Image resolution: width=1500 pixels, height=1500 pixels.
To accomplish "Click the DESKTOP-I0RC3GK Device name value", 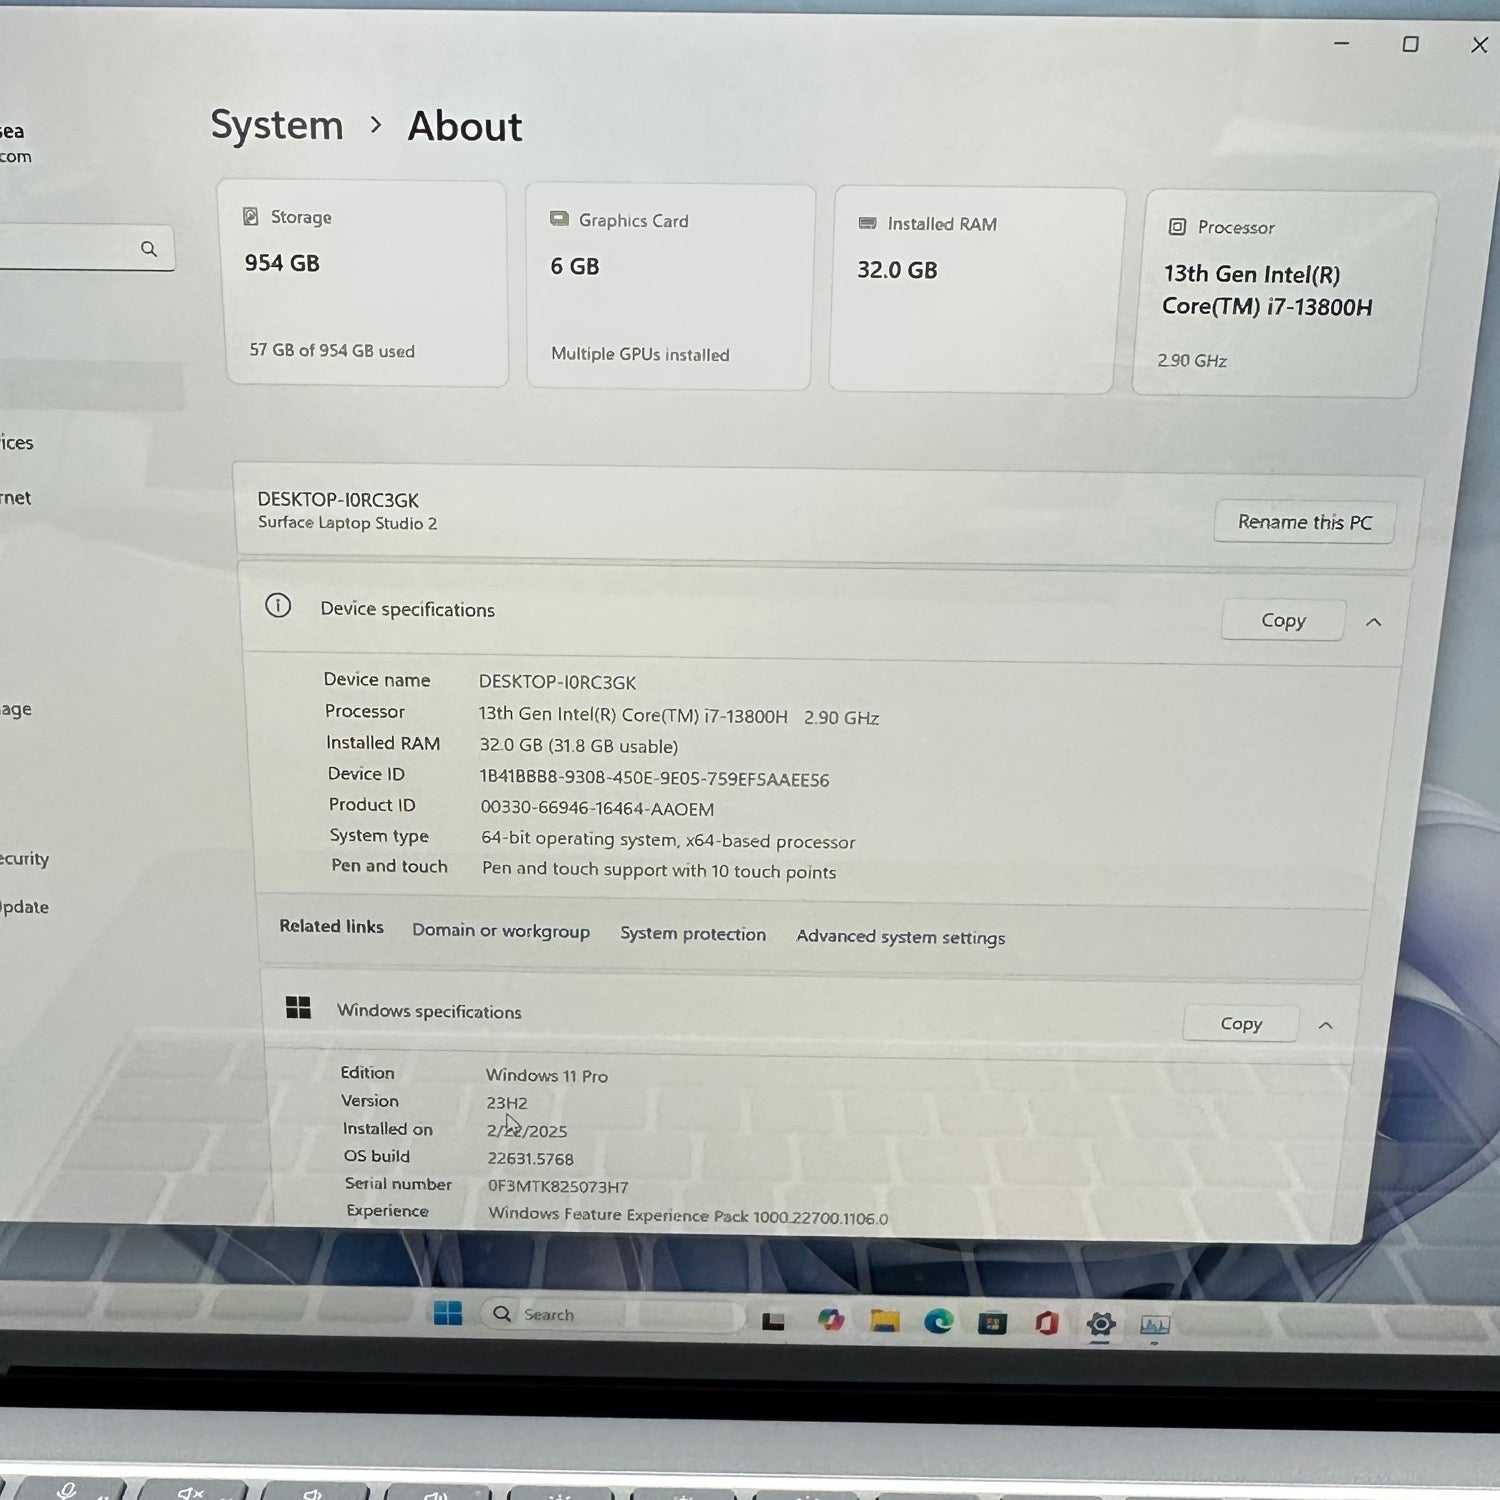I will [x=557, y=682].
